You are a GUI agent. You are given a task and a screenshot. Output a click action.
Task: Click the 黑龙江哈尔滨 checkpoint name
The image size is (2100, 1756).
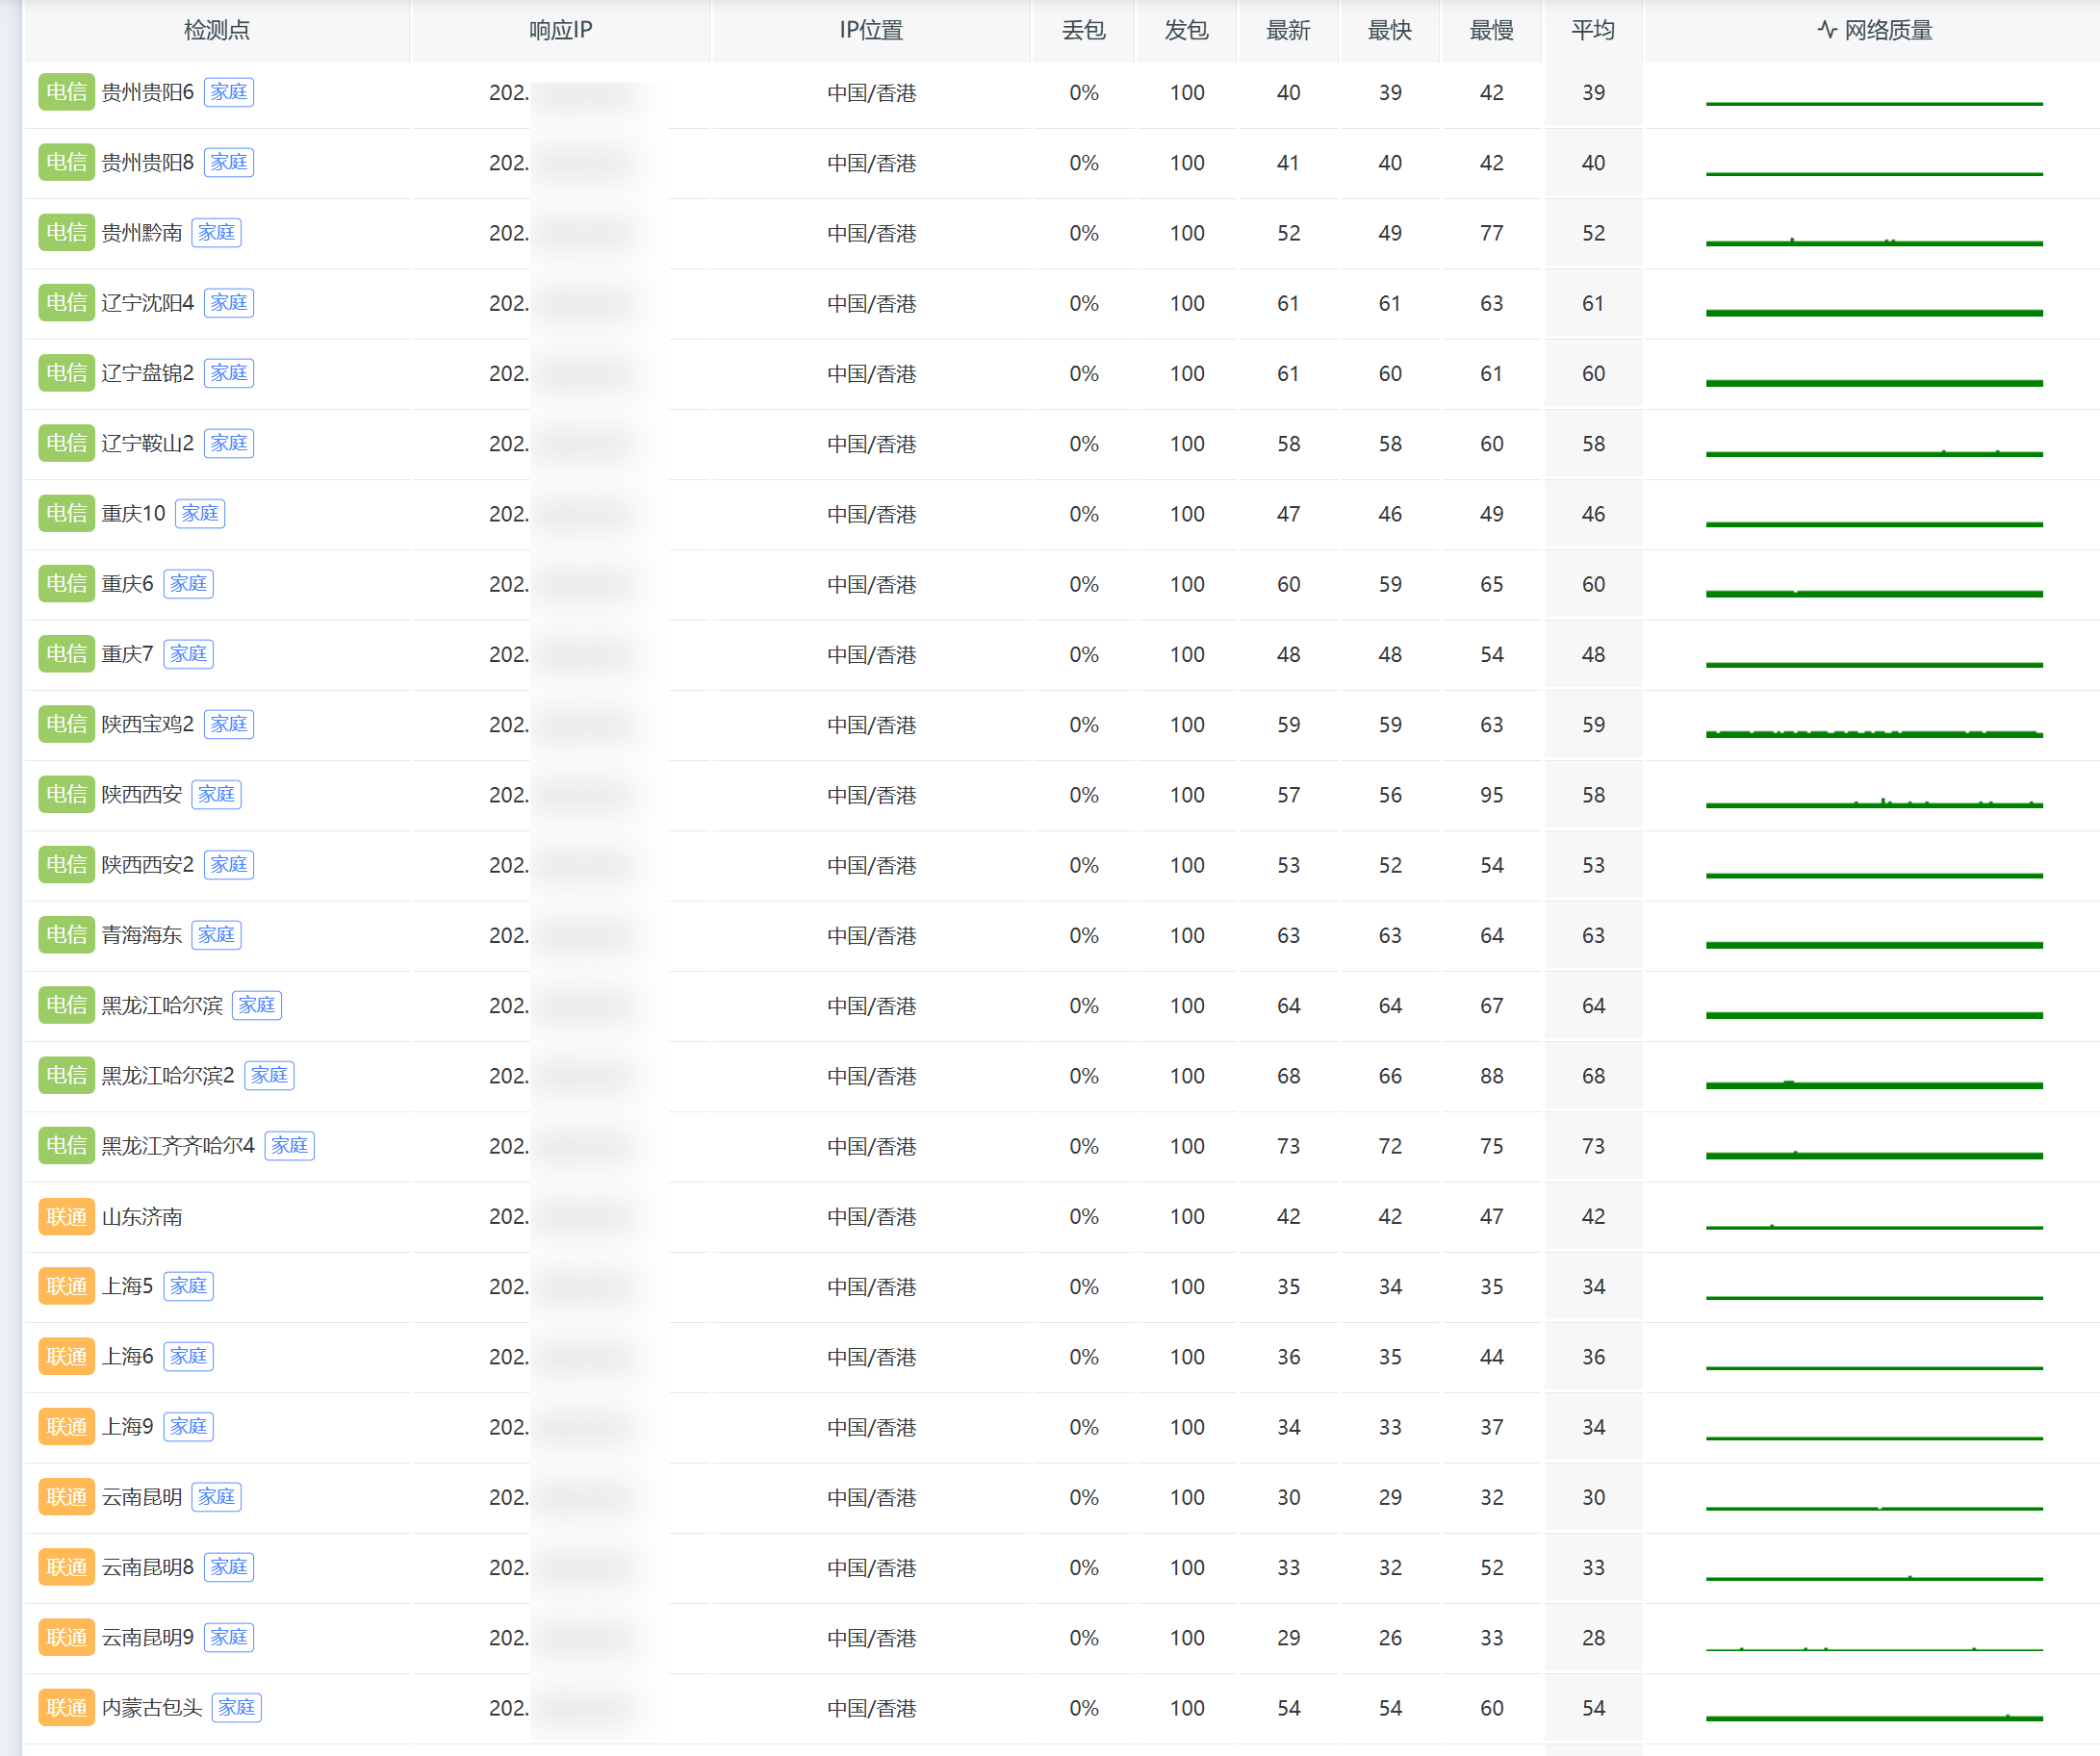[x=162, y=1005]
